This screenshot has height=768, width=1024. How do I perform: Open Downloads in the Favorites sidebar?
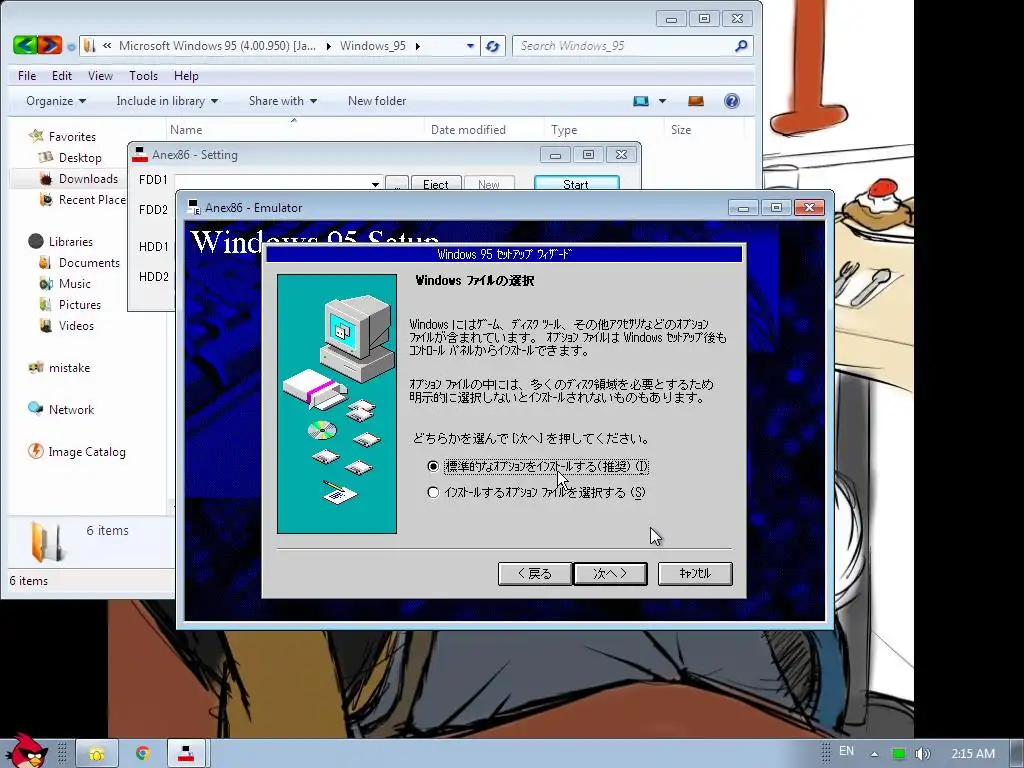tap(88, 178)
